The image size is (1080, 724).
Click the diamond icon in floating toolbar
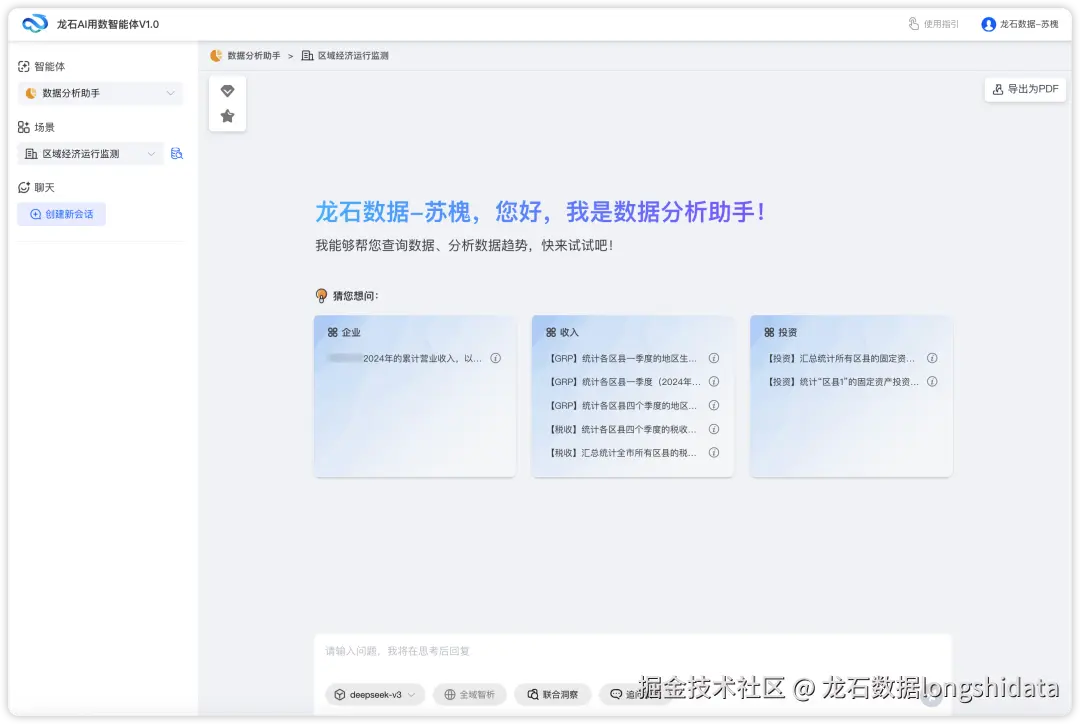pyautogui.click(x=227, y=91)
